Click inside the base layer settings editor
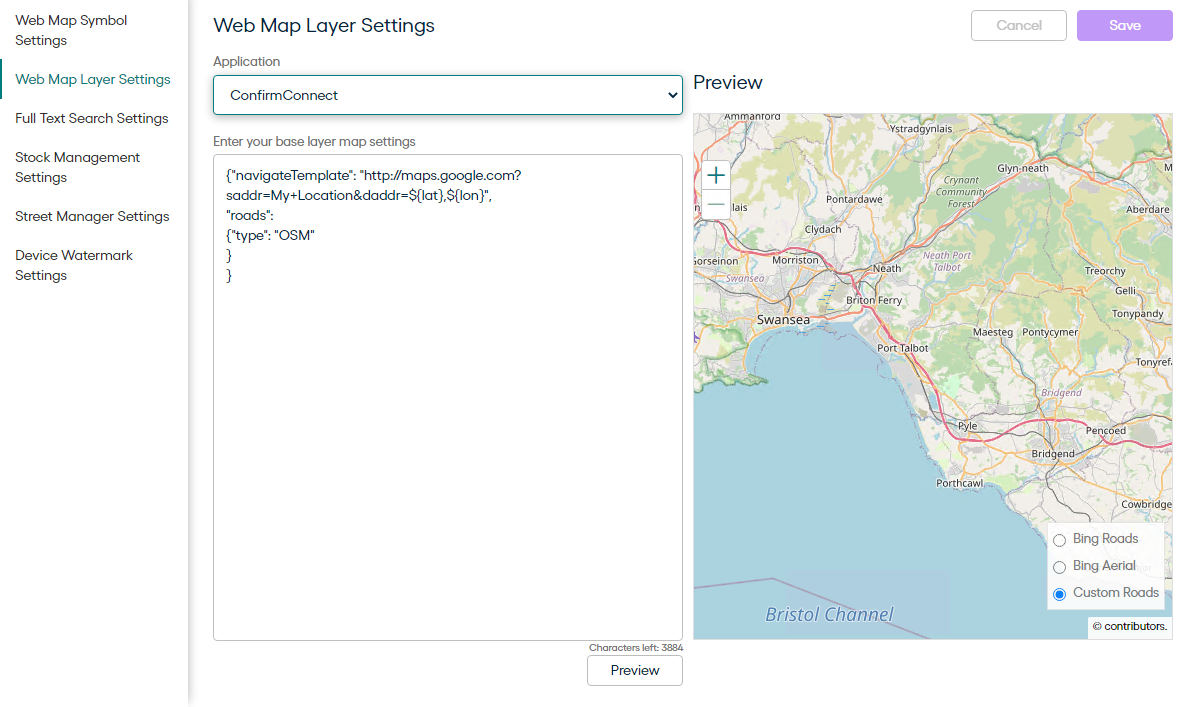The width and height of the screenshot is (1185, 707). pyautogui.click(x=447, y=400)
